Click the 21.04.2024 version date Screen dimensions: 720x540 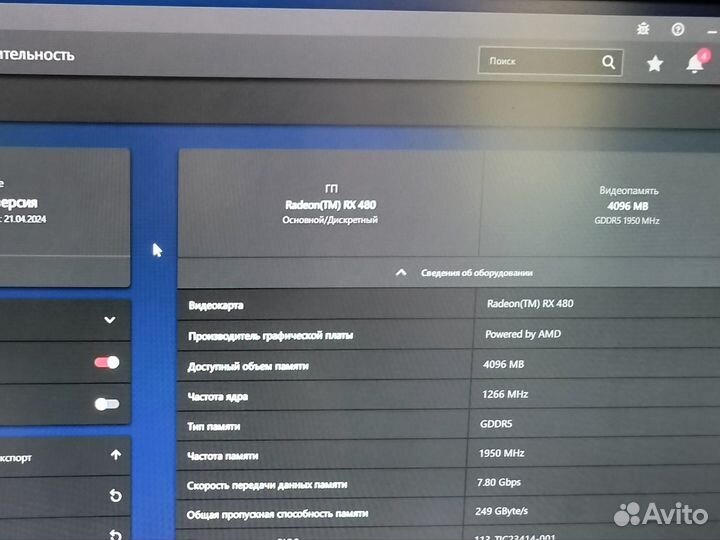click(x=25, y=219)
